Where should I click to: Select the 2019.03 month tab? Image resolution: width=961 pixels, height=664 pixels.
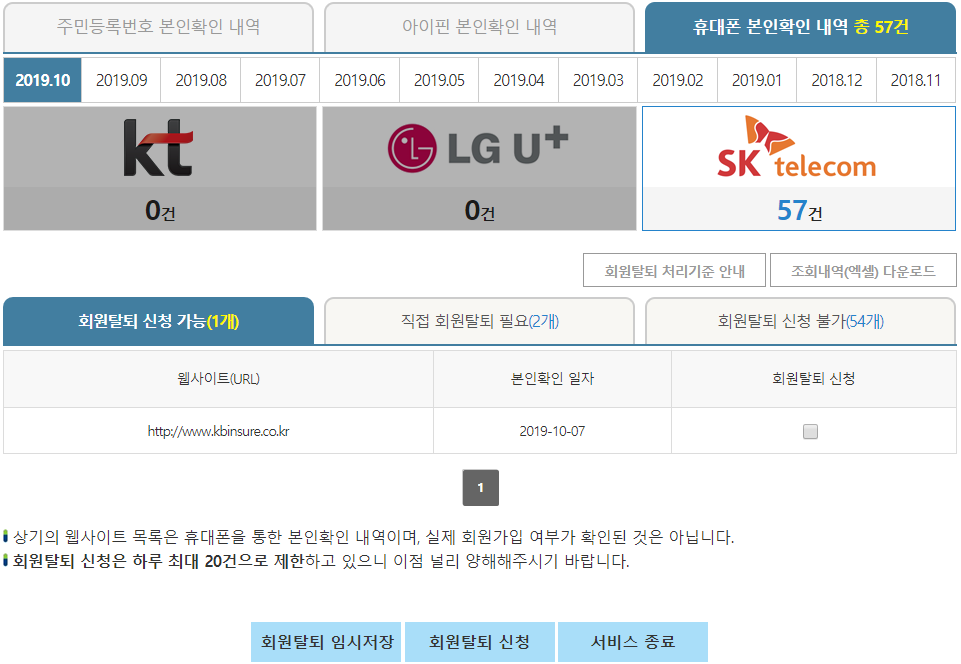coord(598,80)
